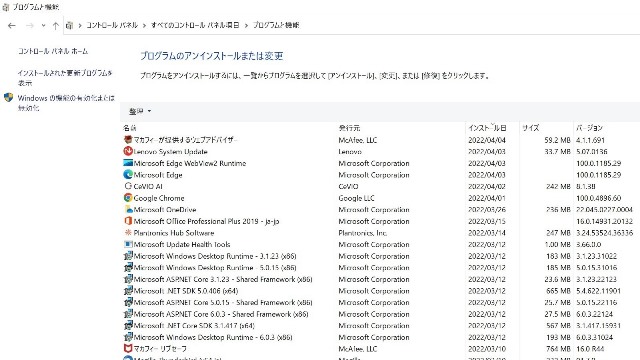Screen dimensions: 640x360
Task: Click the Back arrow in navigation bar
Action: (x=11, y=25)
